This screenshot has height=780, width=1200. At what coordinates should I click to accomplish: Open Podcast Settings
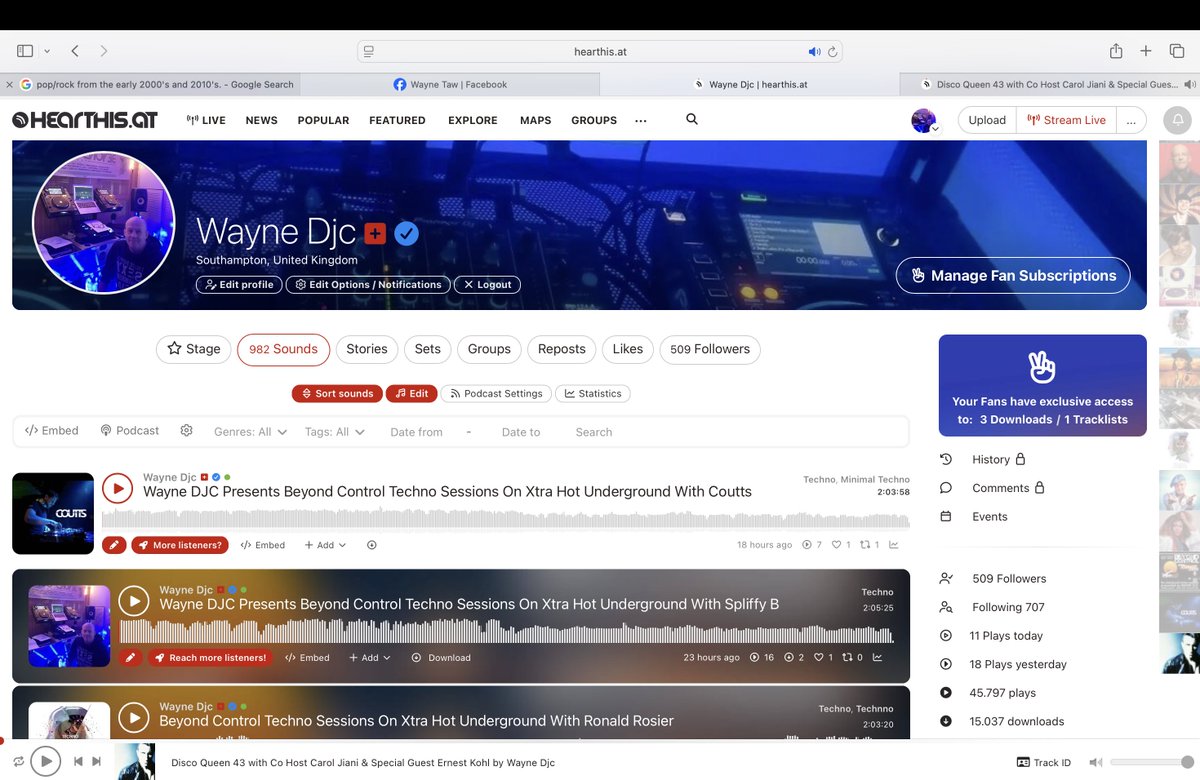click(x=495, y=394)
